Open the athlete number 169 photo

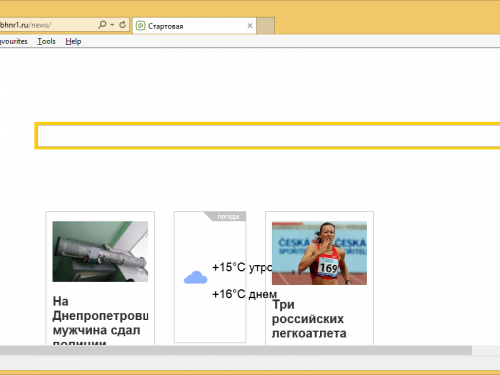pos(319,253)
